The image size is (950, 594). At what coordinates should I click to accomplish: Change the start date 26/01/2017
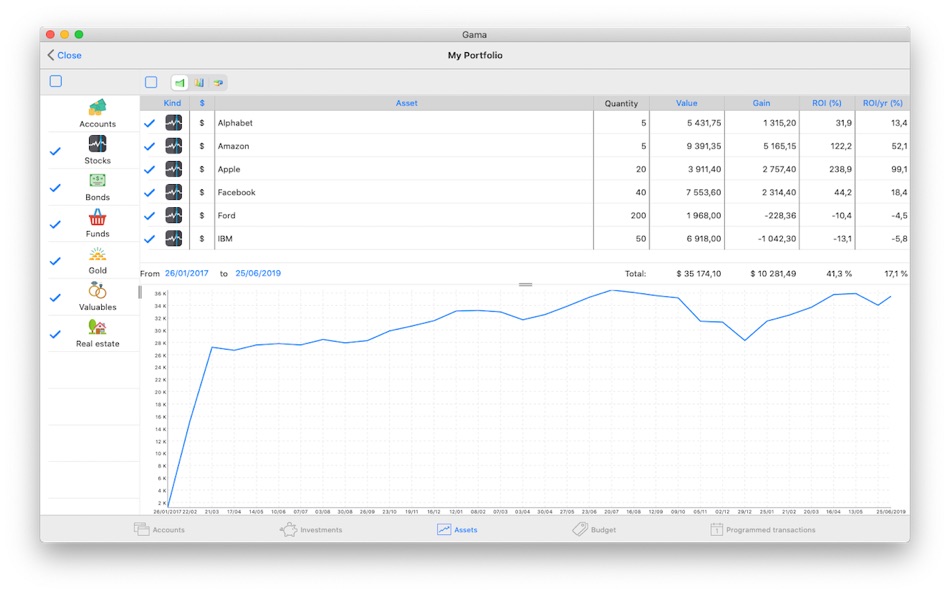[187, 273]
